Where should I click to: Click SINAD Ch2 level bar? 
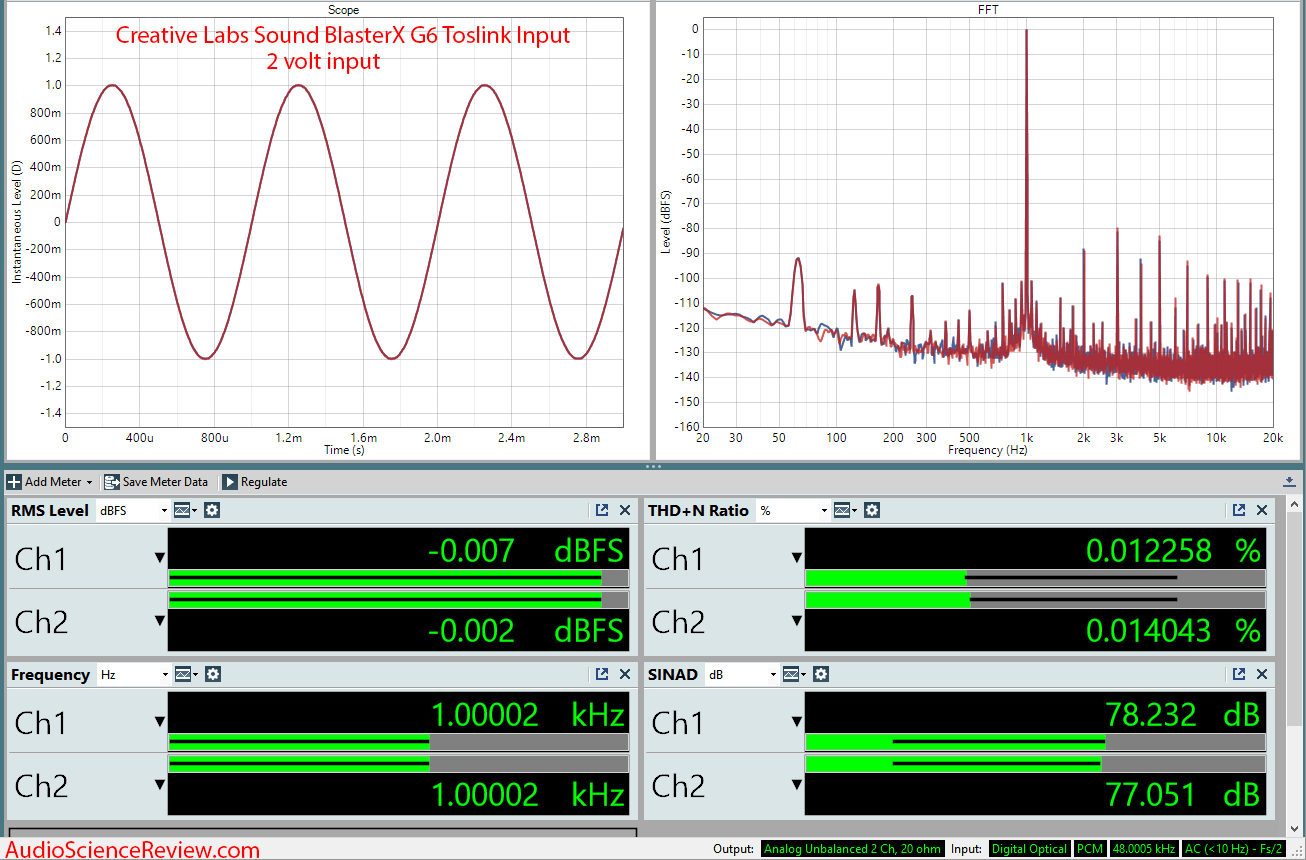[x=1035, y=764]
